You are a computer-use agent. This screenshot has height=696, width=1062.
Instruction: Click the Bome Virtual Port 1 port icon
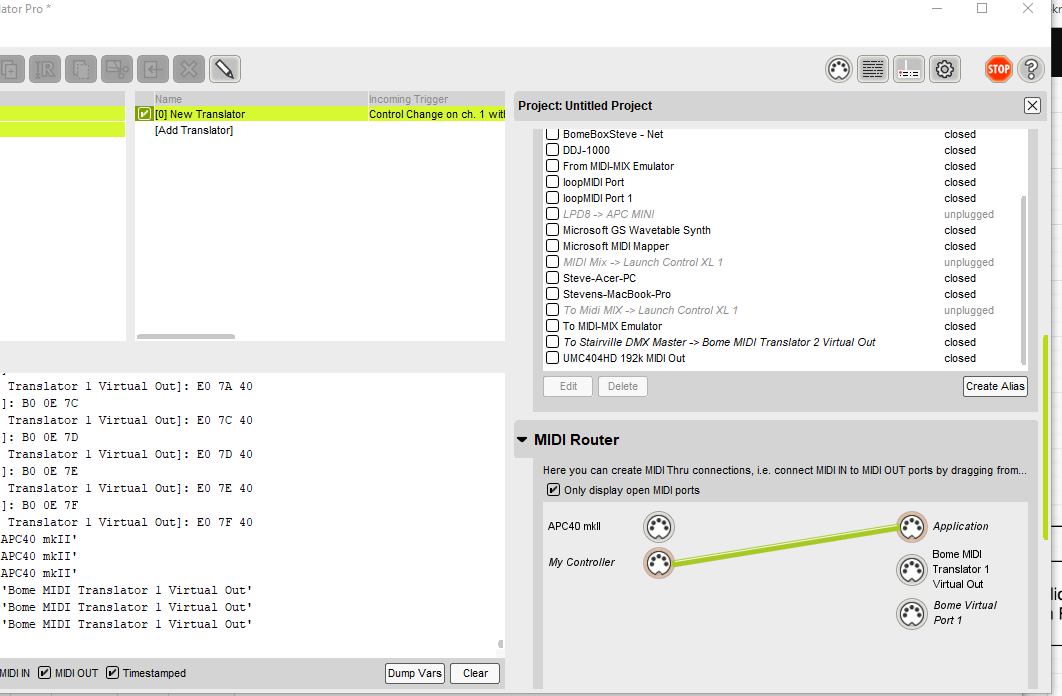tap(912, 613)
